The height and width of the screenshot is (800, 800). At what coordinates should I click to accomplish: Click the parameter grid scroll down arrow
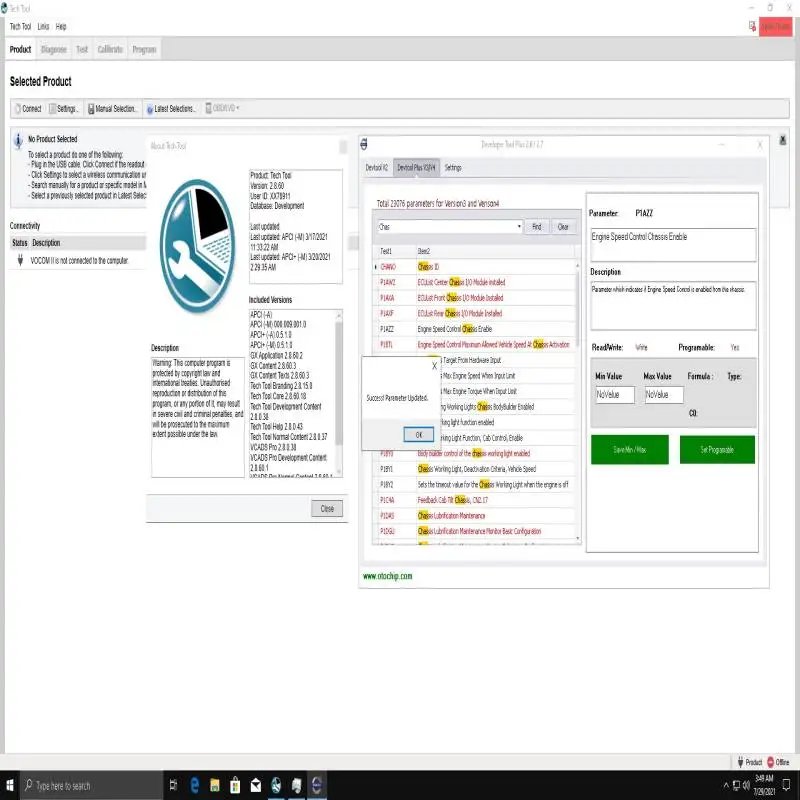point(578,538)
